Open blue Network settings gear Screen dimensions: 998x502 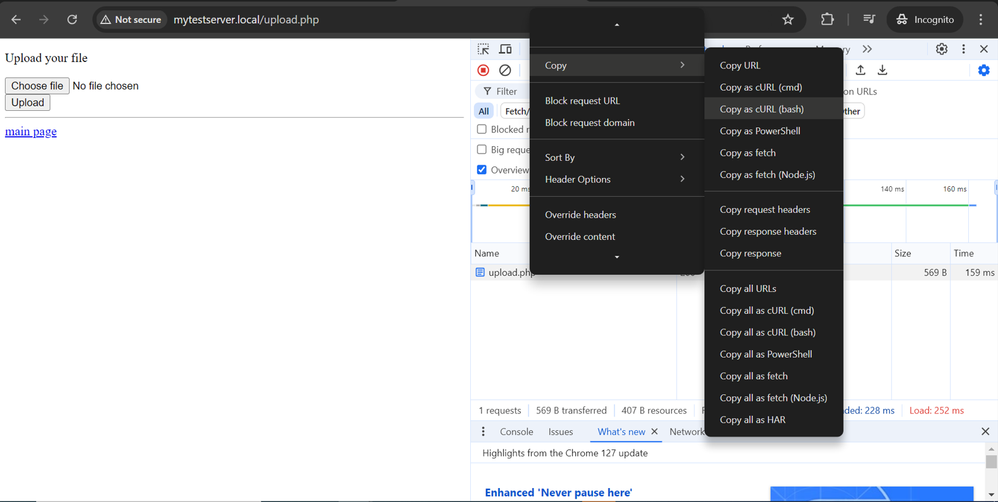tap(983, 70)
